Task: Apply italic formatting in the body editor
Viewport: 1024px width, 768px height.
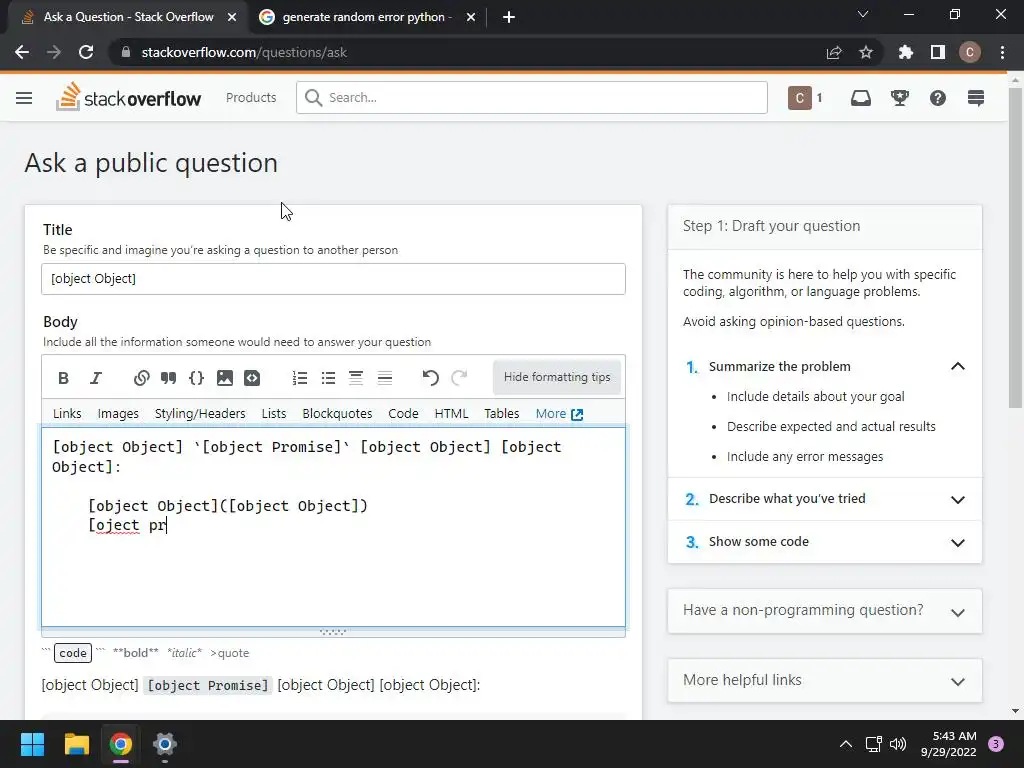Action: click(96, 377)
